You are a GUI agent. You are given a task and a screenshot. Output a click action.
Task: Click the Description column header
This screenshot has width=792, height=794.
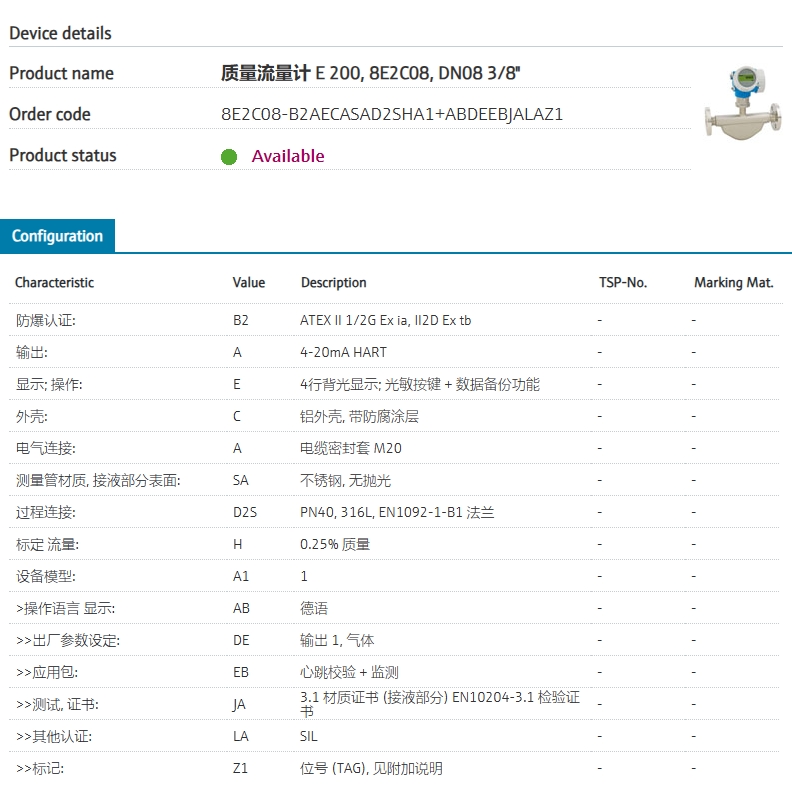coord(333,283)
